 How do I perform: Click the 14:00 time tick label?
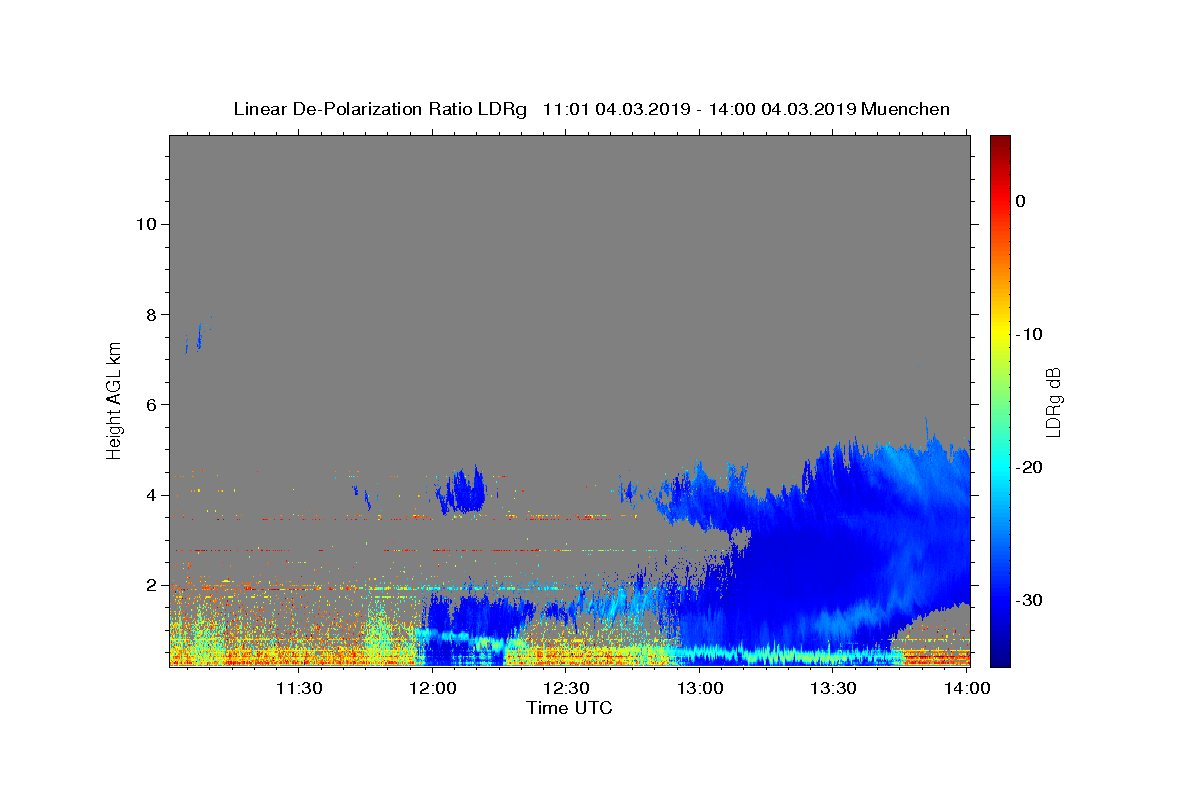[967, 688]
